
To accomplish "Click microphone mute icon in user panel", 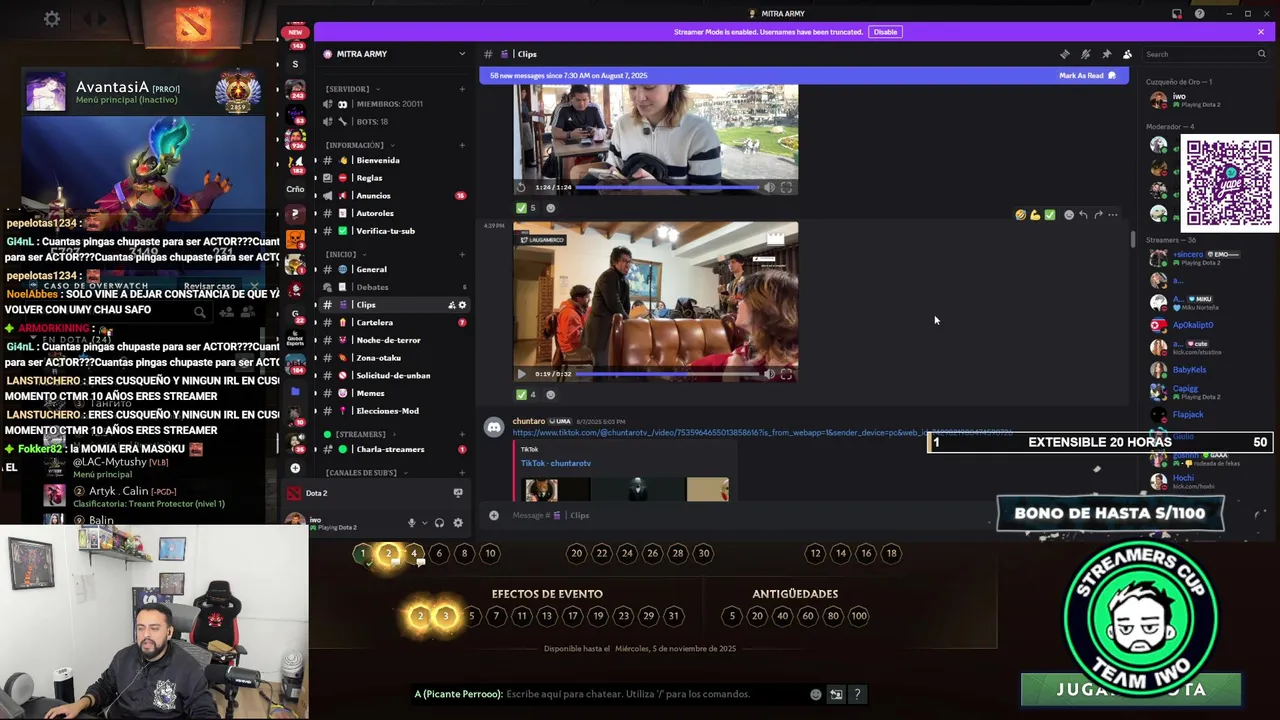I will pos(411,523).
